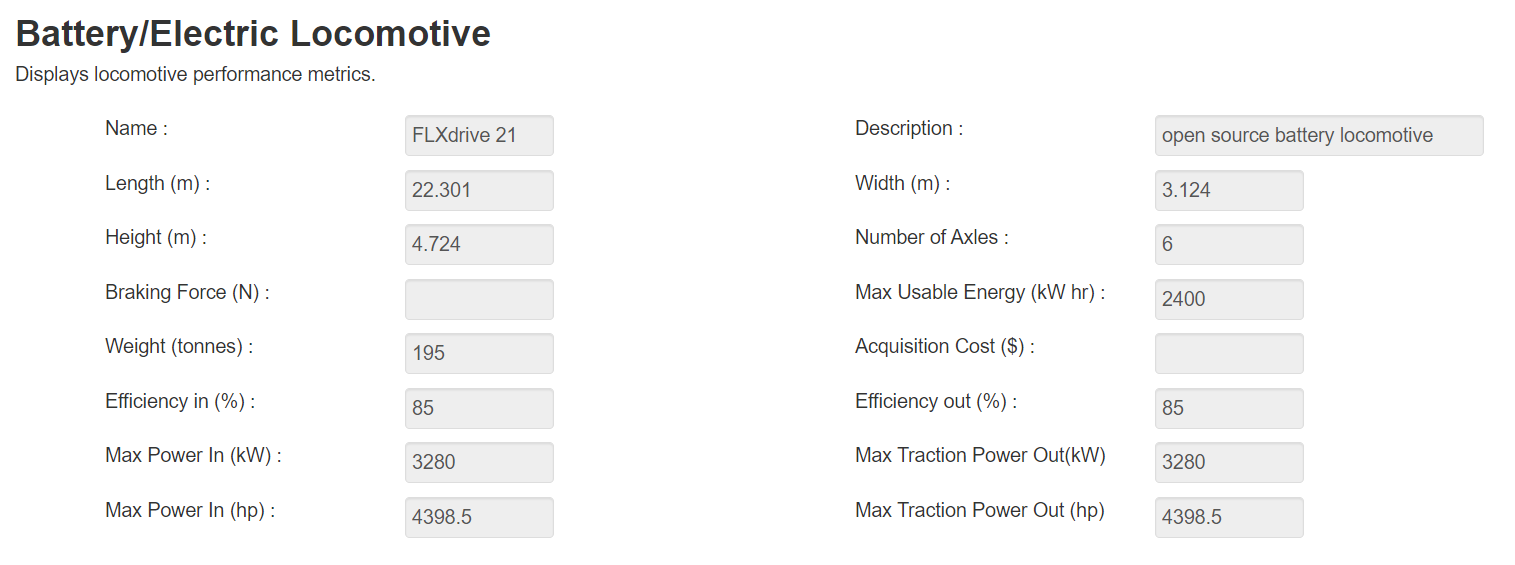The width and height of the screenshot is (1515, 565).
Task: Click the Weight (tonnes) field
Action: (x=479, y=353)
